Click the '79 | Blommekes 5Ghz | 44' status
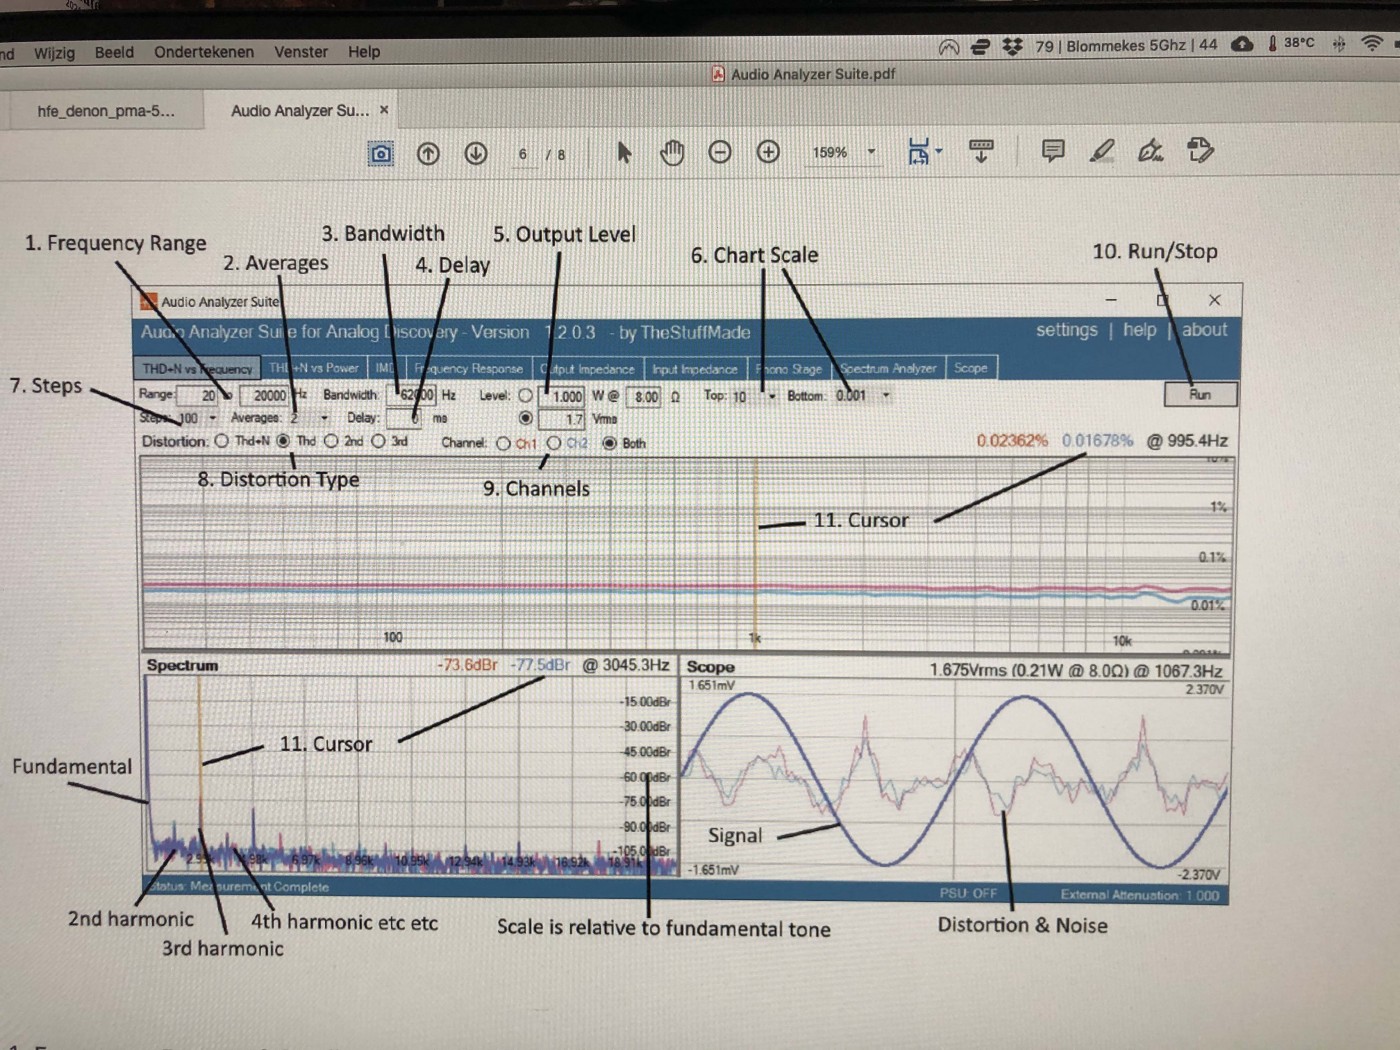1400x1050 pixels. (1126, 45)
